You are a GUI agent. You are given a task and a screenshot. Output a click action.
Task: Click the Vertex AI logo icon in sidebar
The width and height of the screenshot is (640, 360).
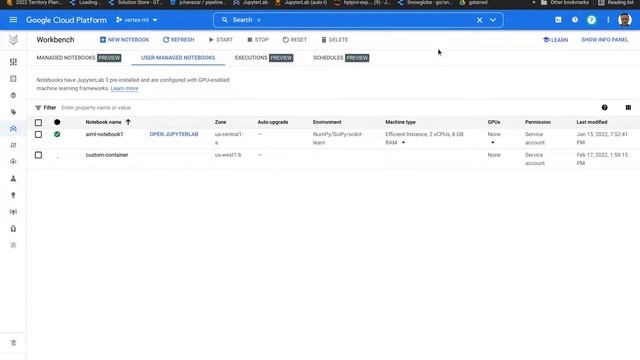13,40
